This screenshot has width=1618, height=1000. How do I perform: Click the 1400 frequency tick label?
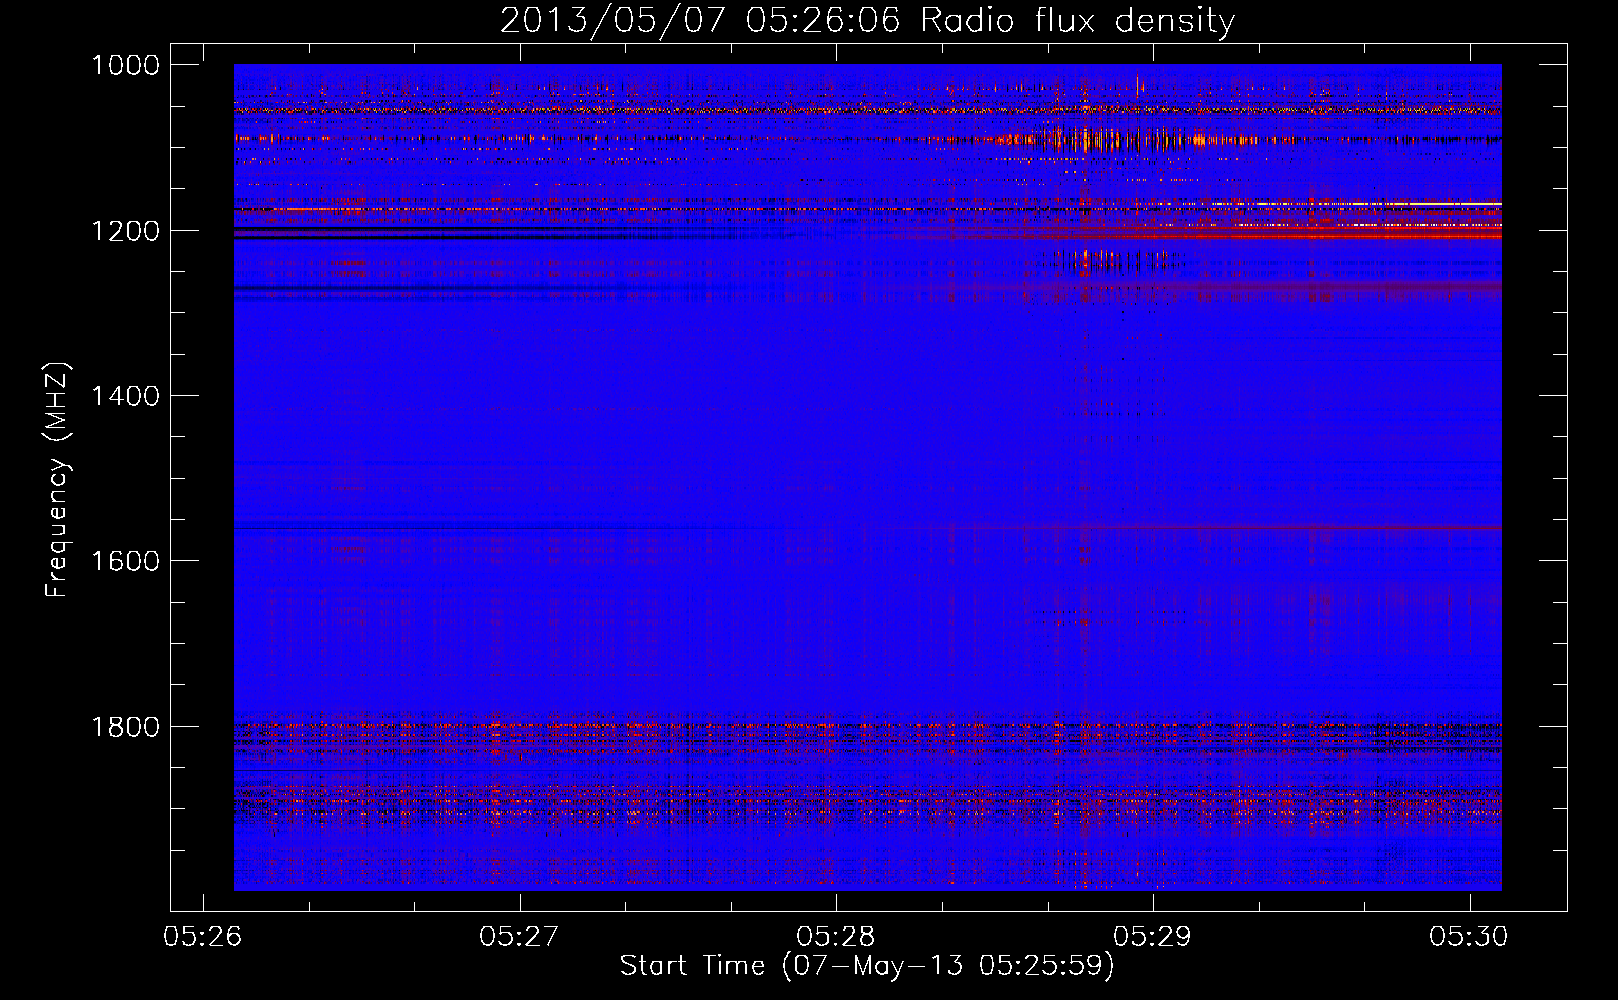click(126, 396)
